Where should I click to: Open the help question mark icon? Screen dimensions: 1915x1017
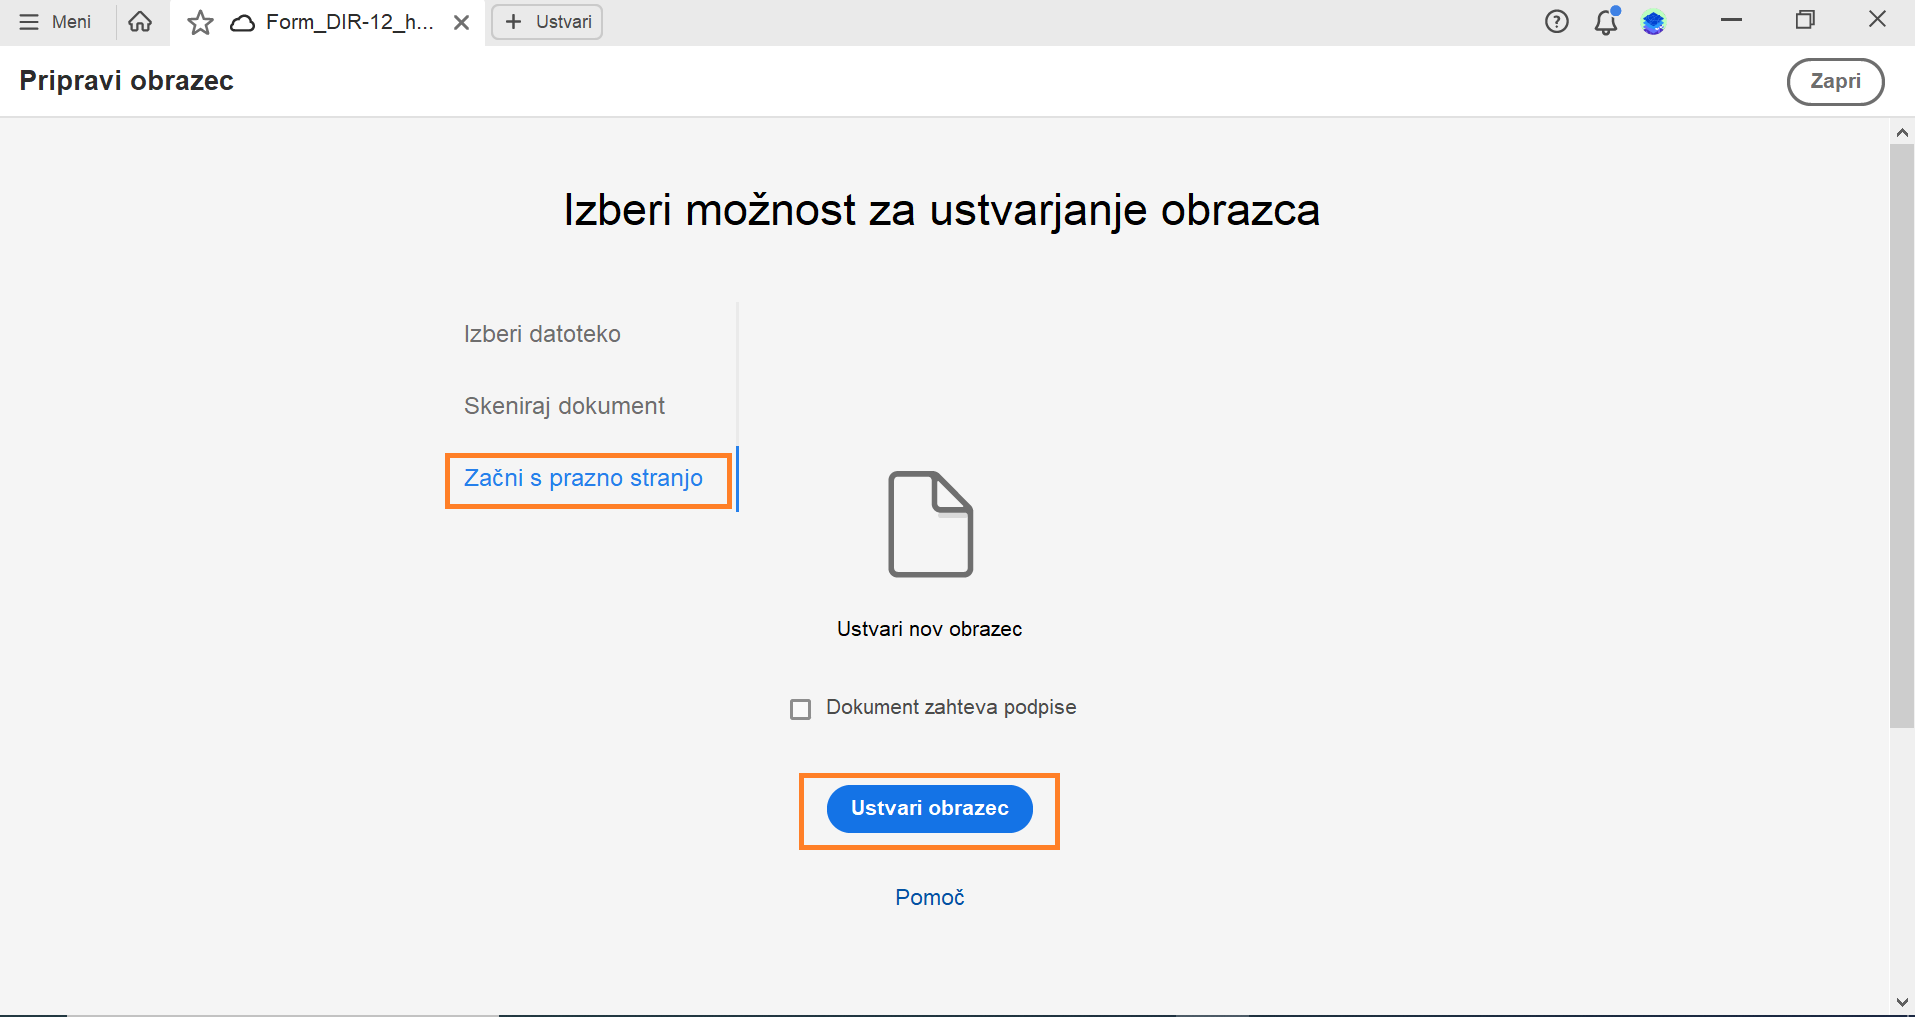click(x=1557, y=21)
